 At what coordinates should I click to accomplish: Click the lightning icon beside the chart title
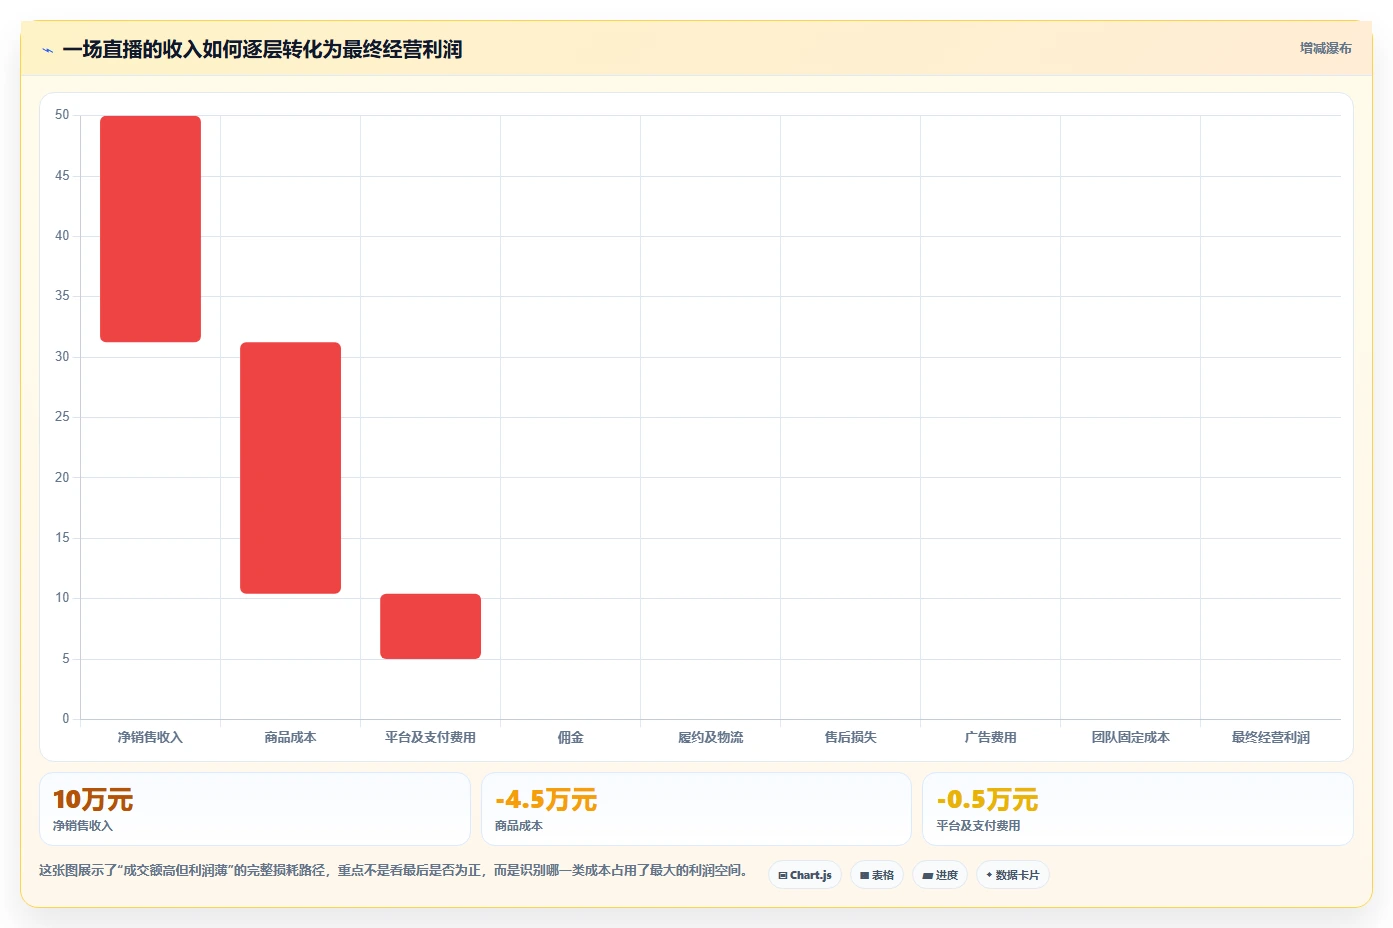click(47, 50)
